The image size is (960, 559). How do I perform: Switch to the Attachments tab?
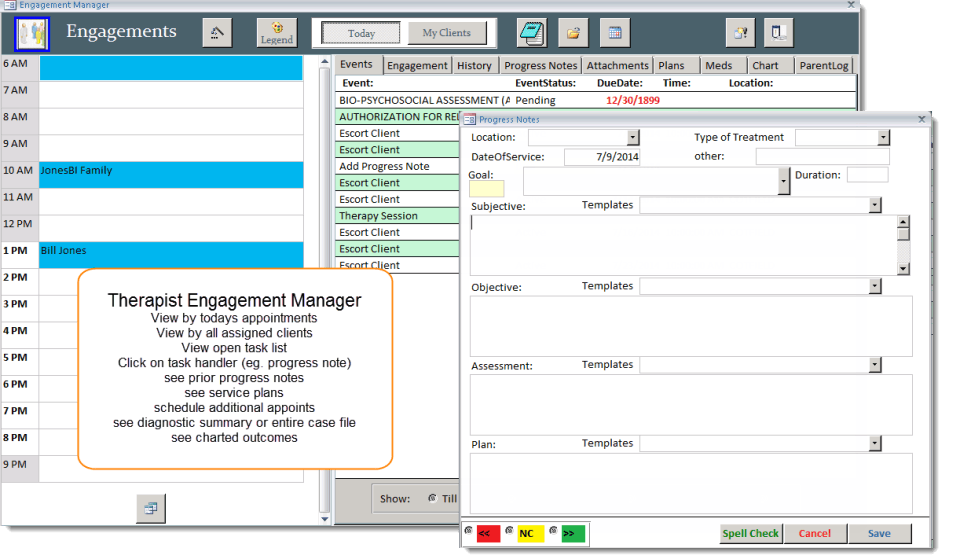[617, 66]
